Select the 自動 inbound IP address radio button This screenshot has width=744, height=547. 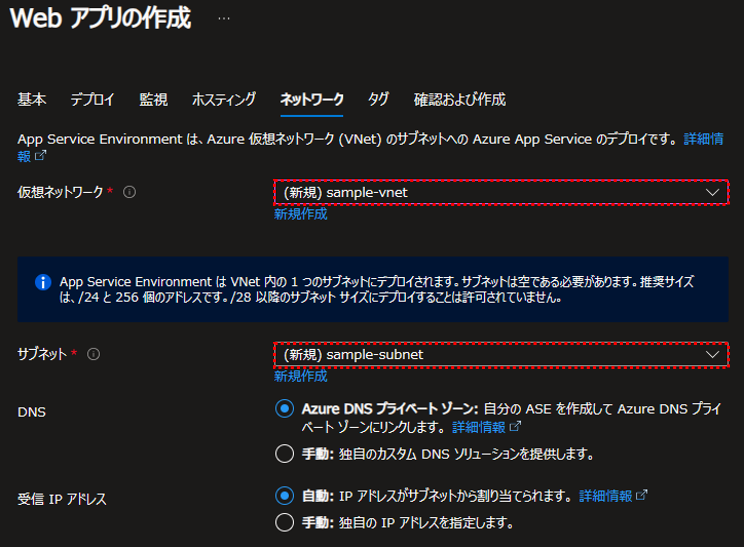click(284, 496)
